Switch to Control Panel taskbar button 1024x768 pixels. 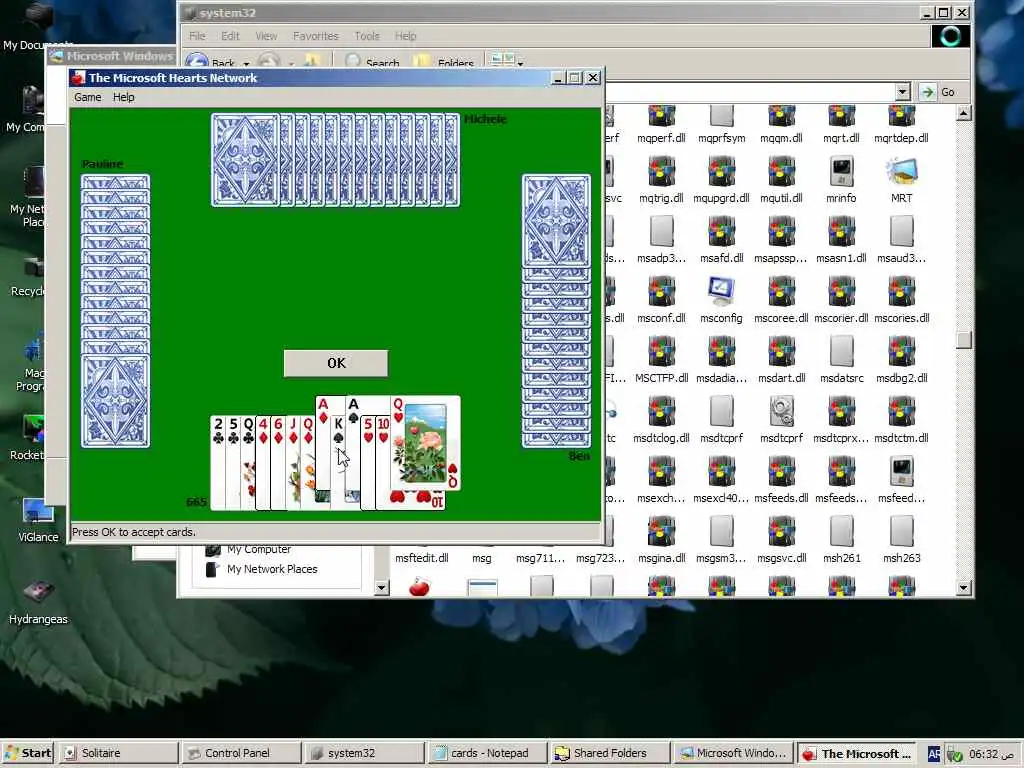241,753
